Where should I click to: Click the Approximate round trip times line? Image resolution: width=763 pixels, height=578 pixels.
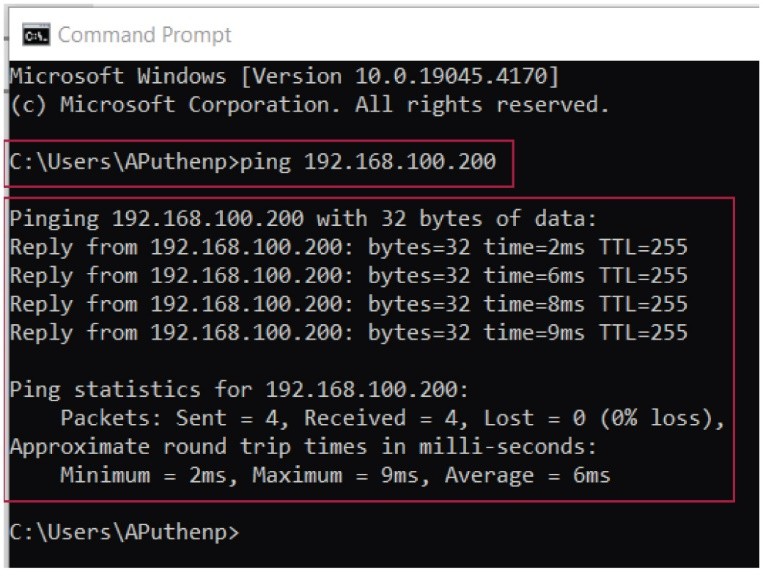303,447
